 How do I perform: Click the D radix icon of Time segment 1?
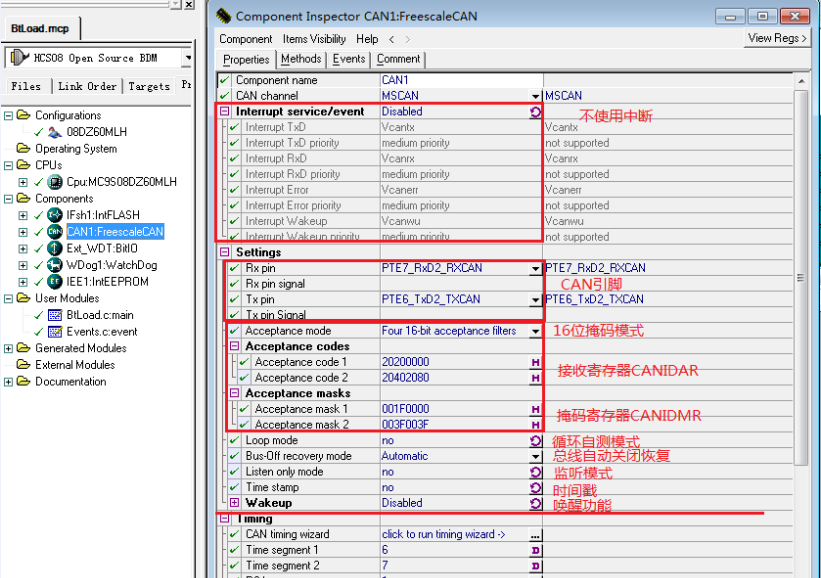point(535,550)
